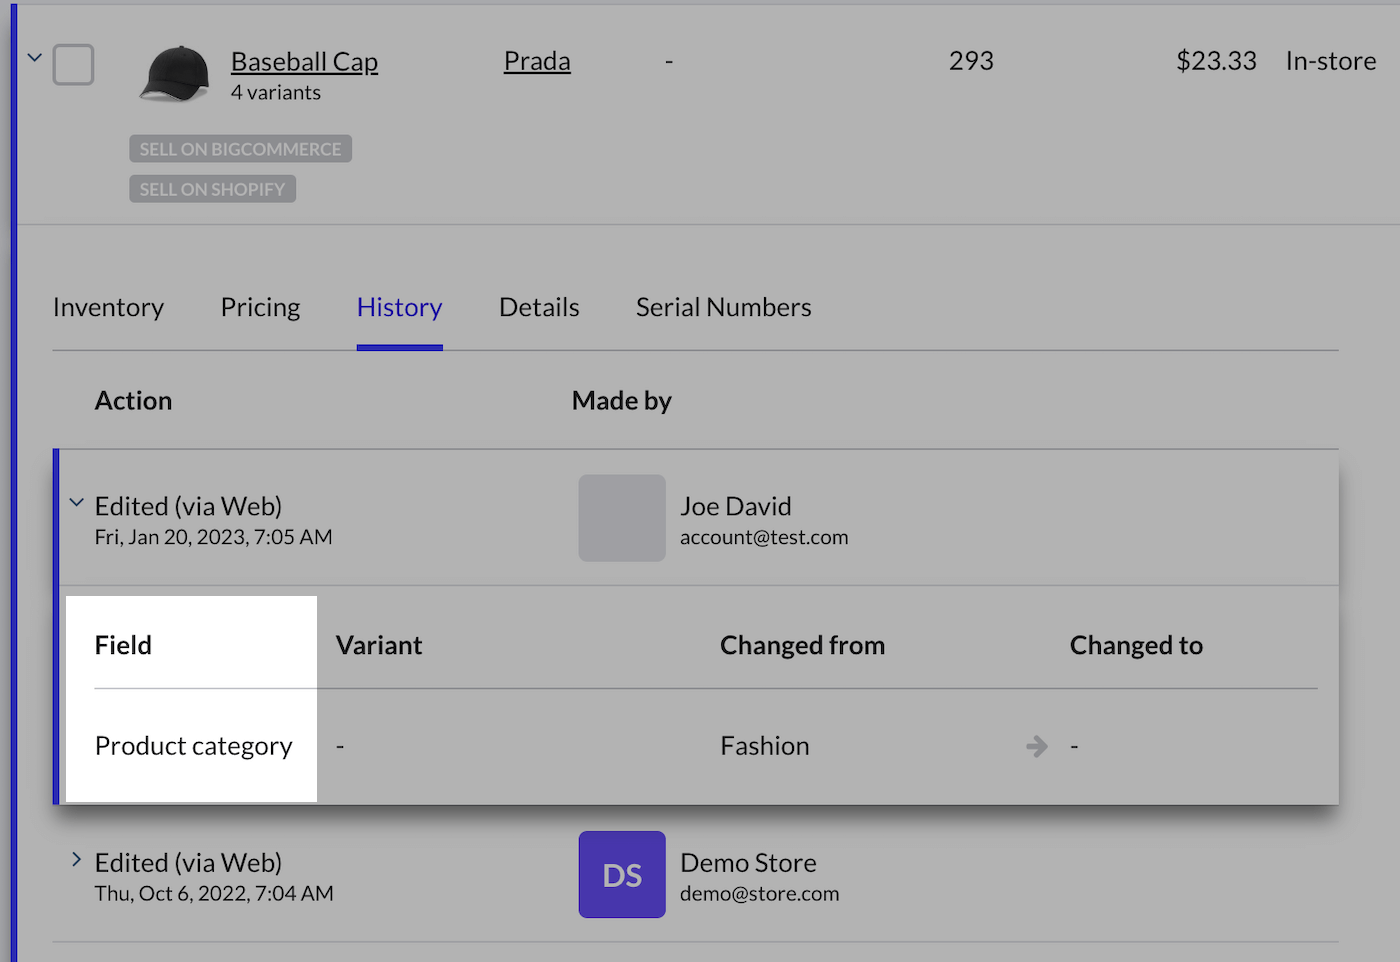Show the Serial Numbers tab

[723, 307]
